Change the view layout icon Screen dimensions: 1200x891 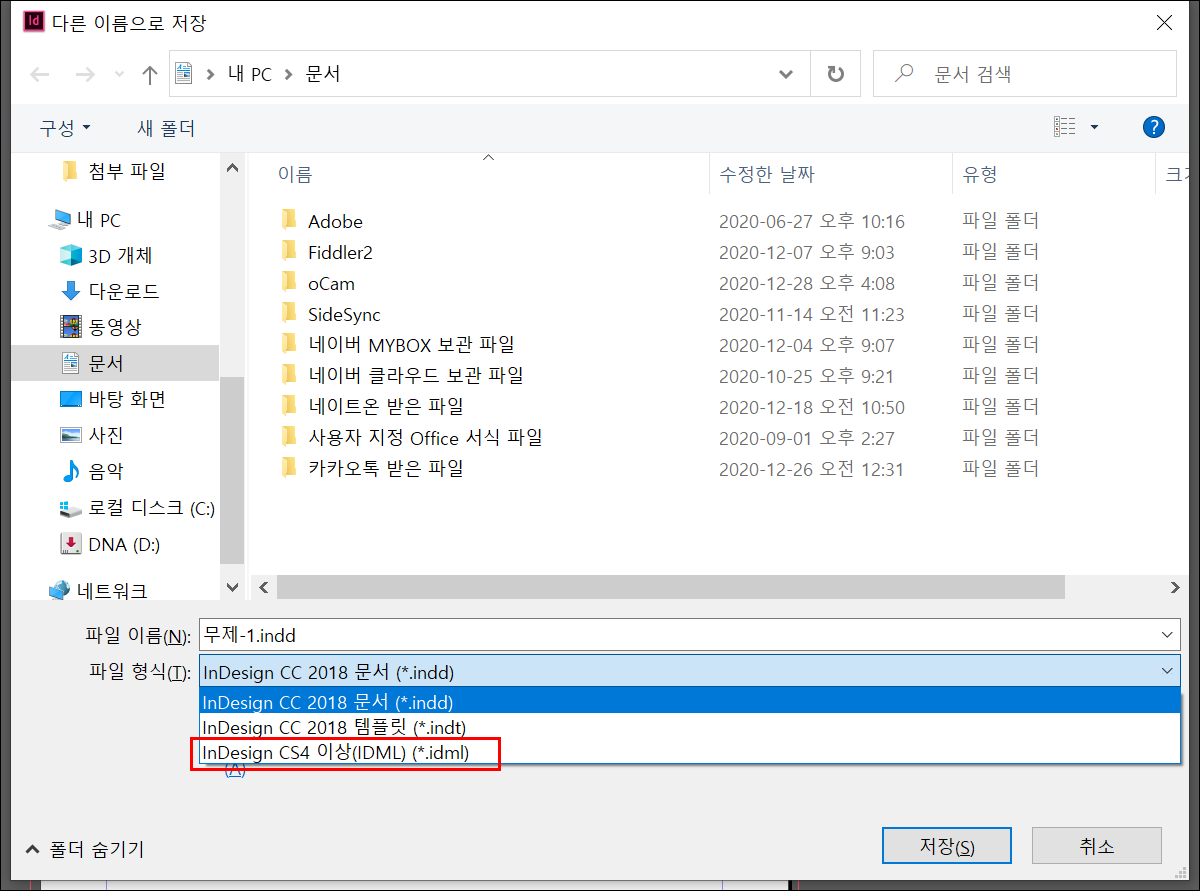(x=1065, y=127)
